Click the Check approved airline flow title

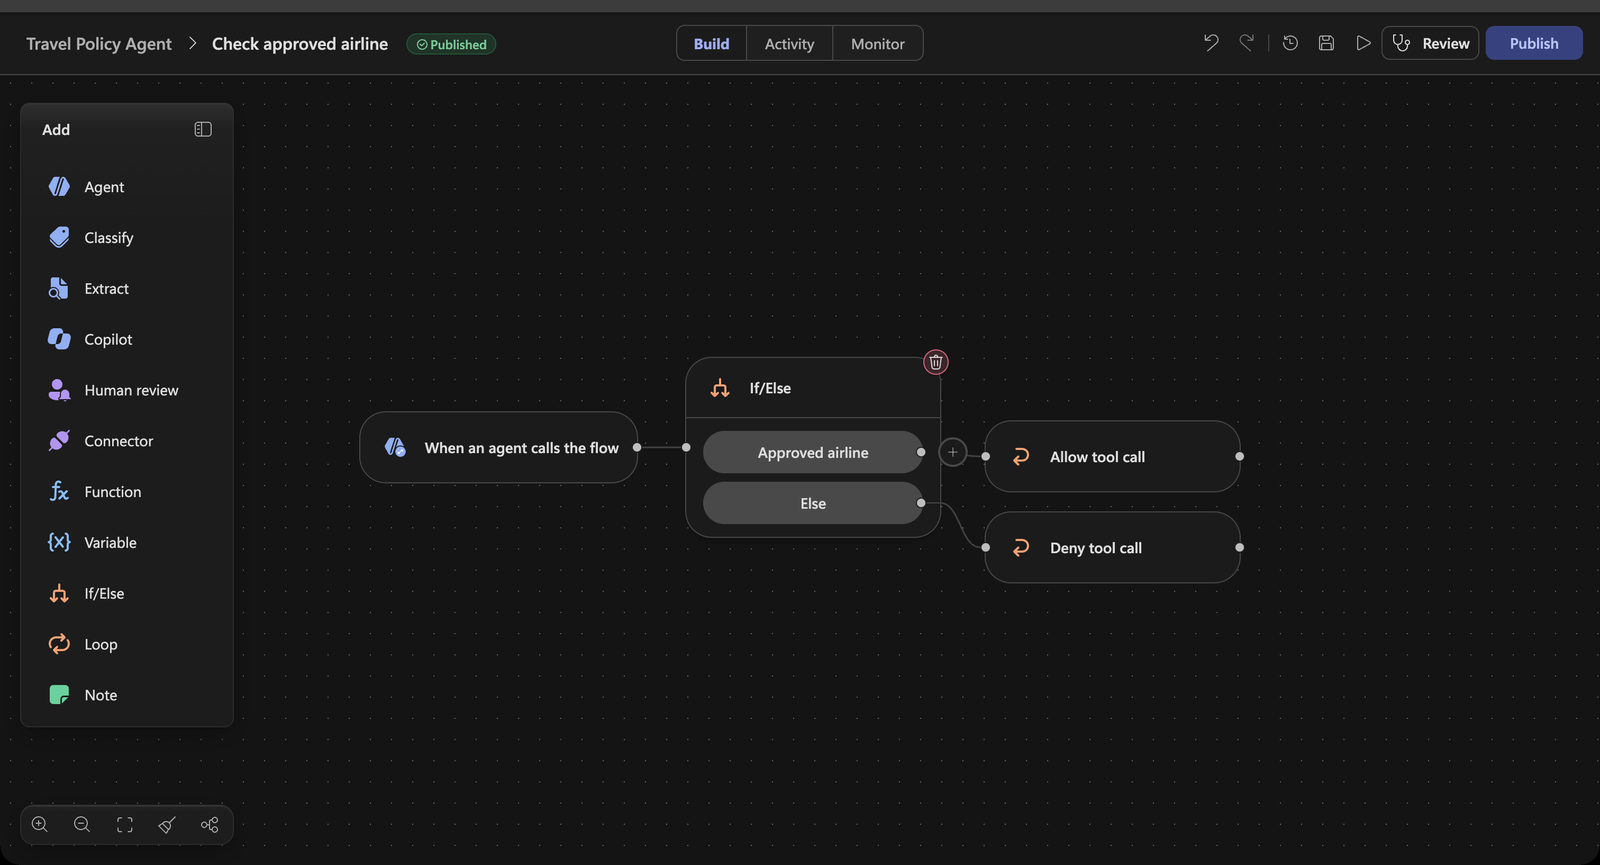tap(300, 44)
